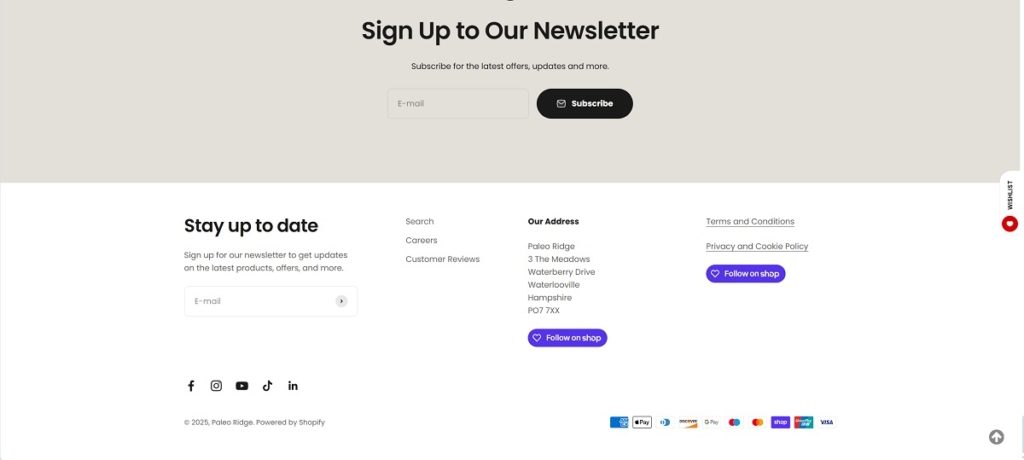1024x460 pixels.
Task: Focus the newsletter E-mail field beside Subscribe
Action: pos(457,104)
